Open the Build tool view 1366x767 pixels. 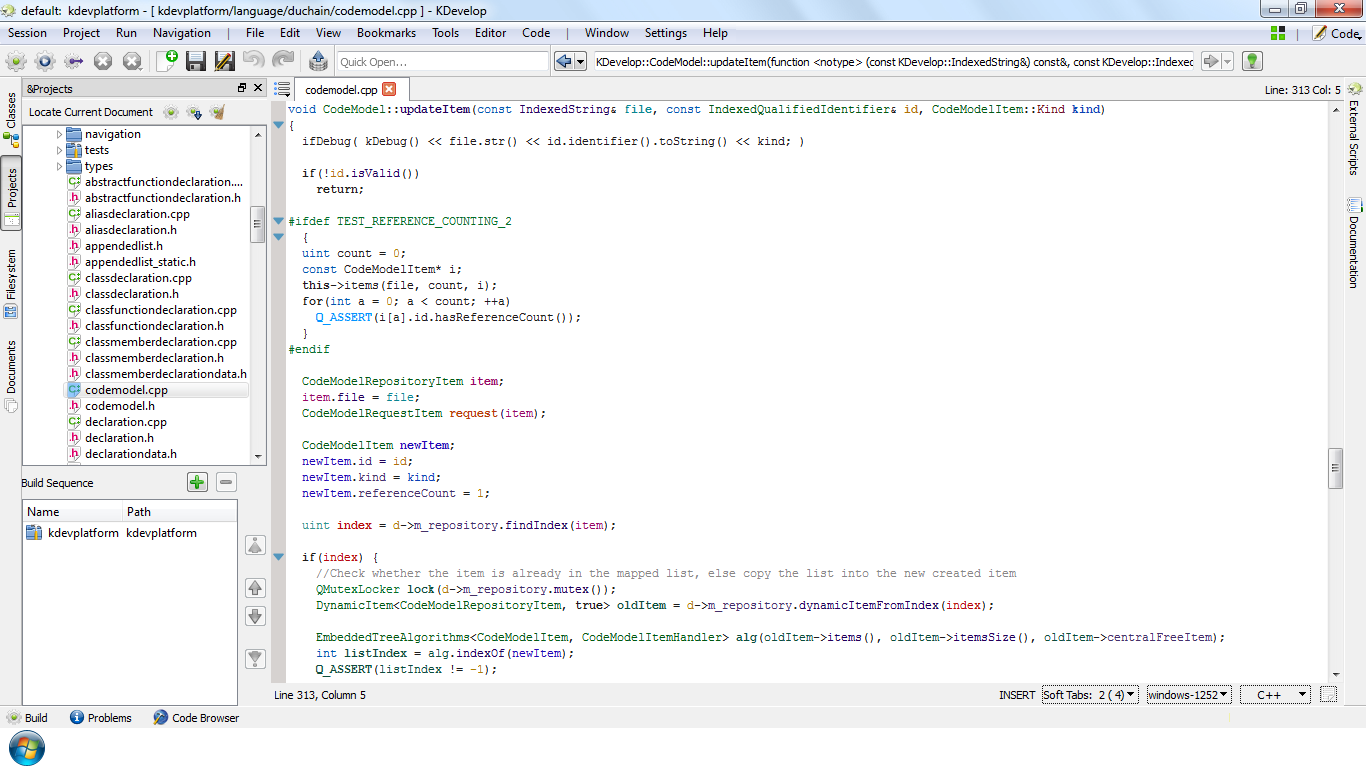28,718
